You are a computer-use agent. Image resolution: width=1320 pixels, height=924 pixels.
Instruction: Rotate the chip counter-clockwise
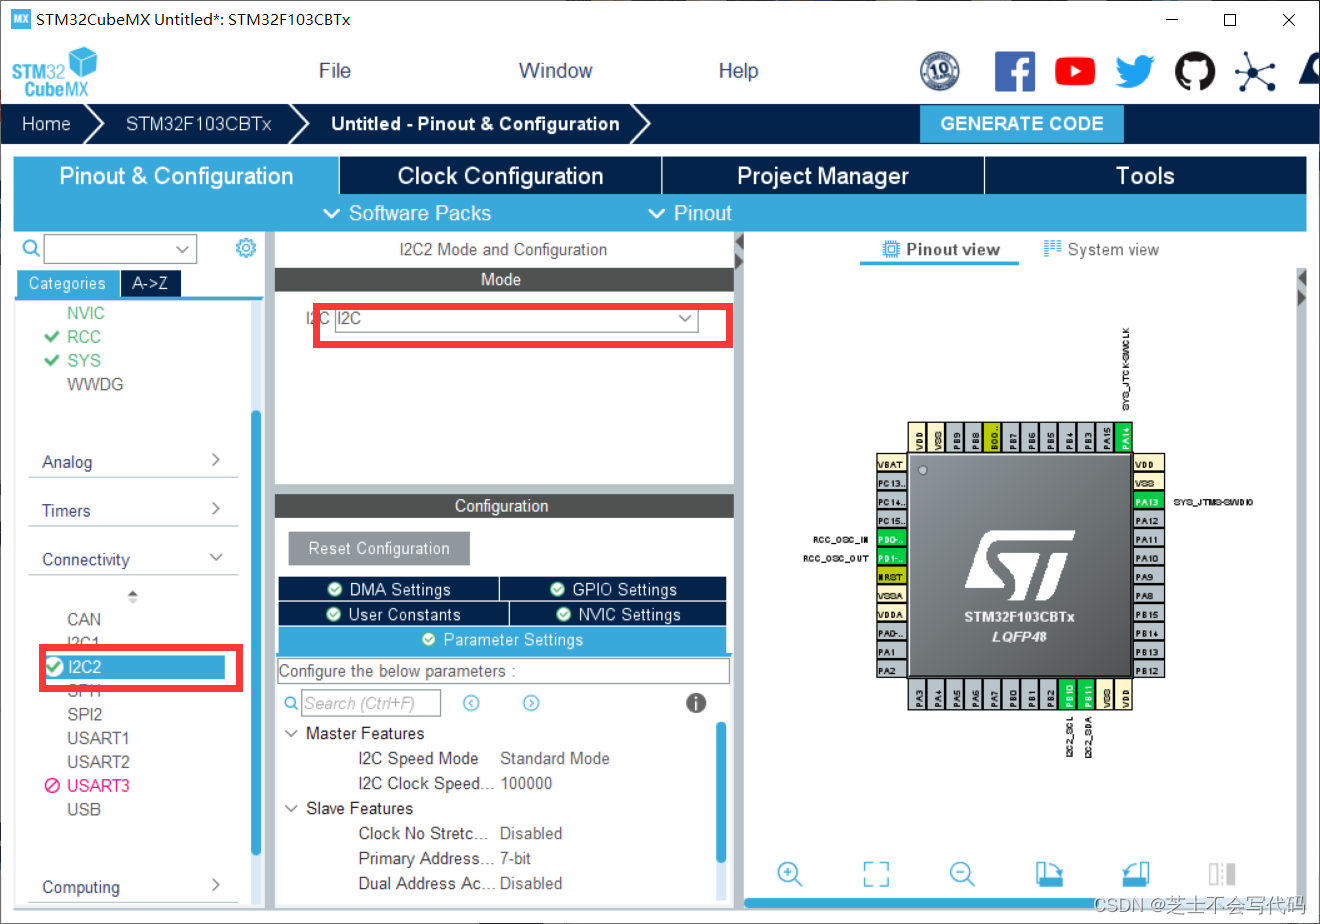(1135, 874)
